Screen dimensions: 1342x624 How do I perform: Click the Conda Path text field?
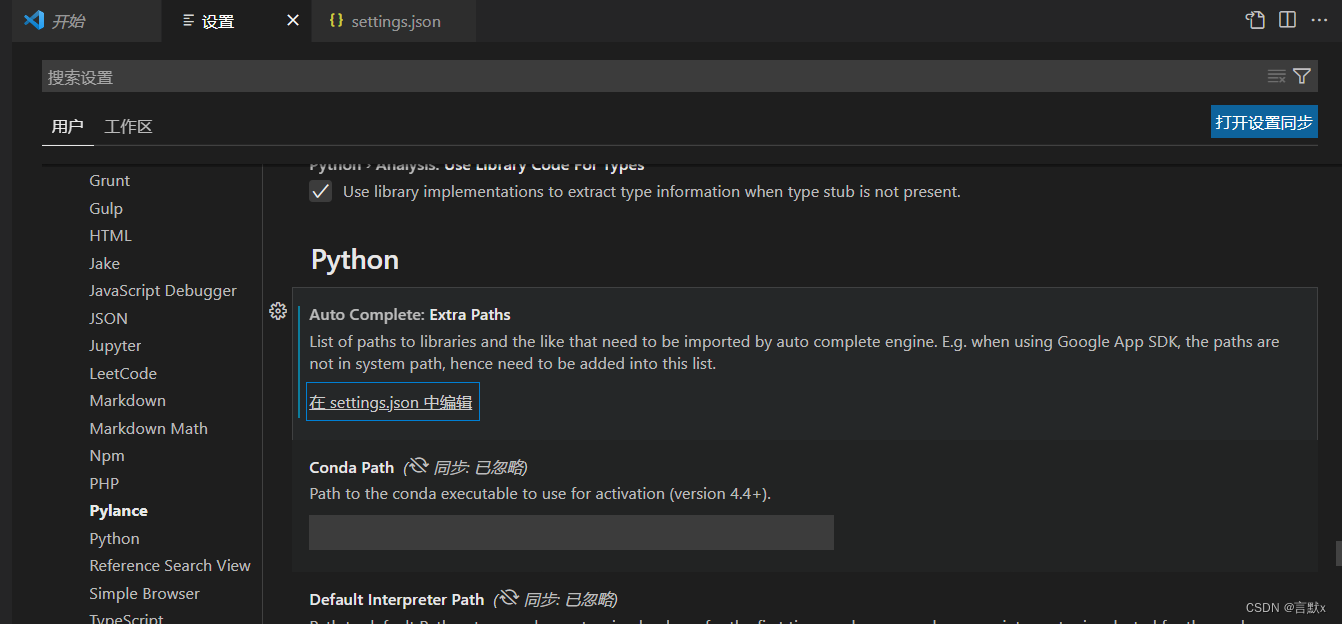(x=571, y=532)
